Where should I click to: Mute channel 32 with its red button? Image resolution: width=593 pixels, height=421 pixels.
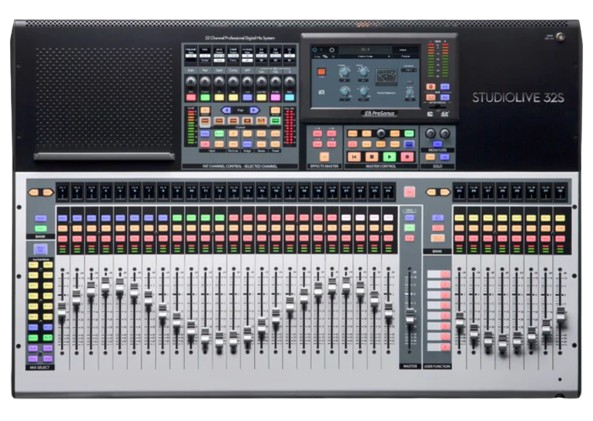pyautogui.click(x=560, y=239)
